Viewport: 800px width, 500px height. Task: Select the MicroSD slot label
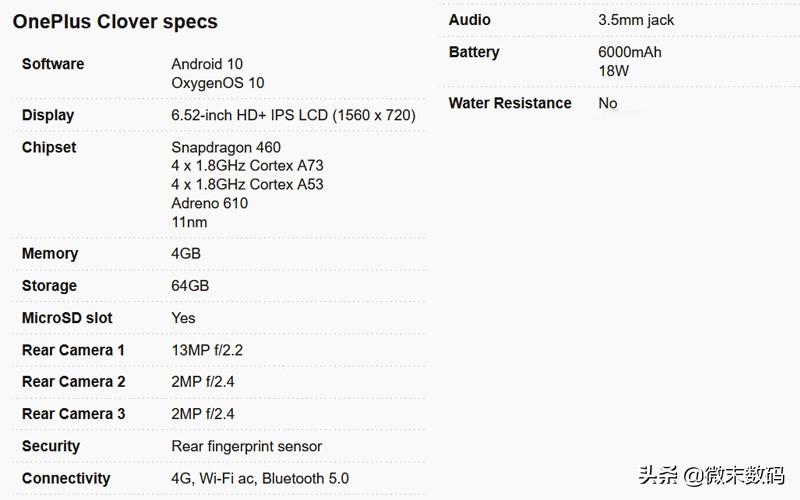(x=67, y=318)
